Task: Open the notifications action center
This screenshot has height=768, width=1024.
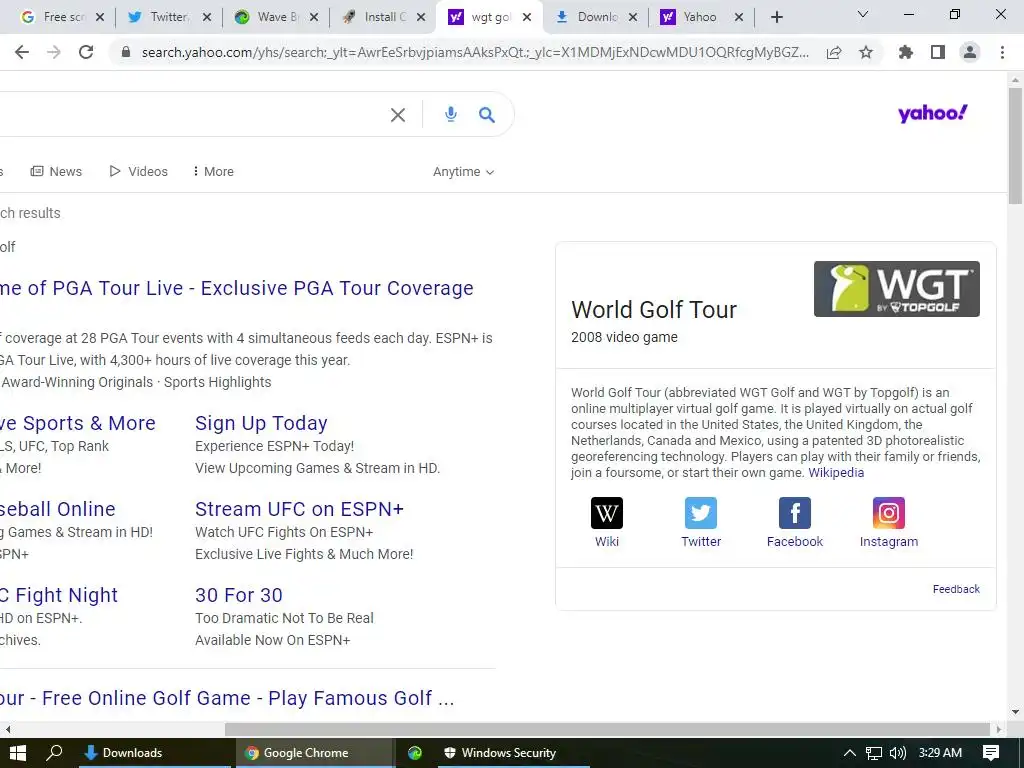Action: click(991, 753)
